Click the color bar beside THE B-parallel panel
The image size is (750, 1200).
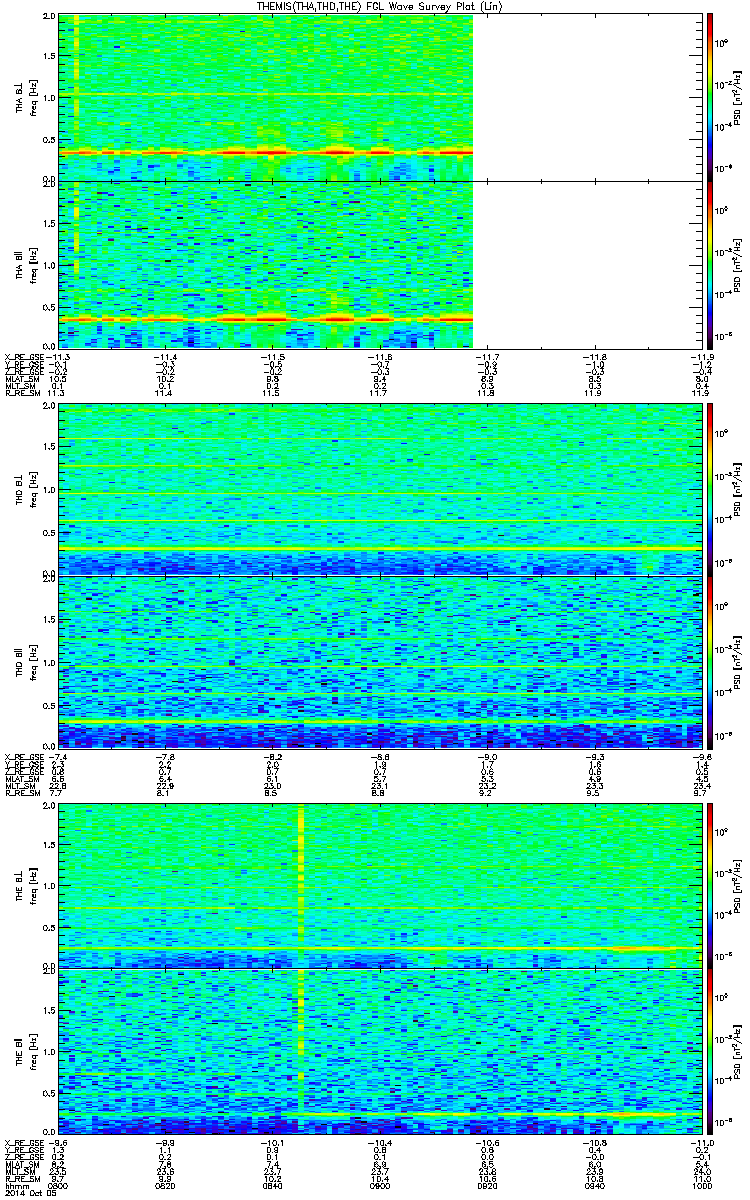pyautogui.click(x=708, y=1050)
